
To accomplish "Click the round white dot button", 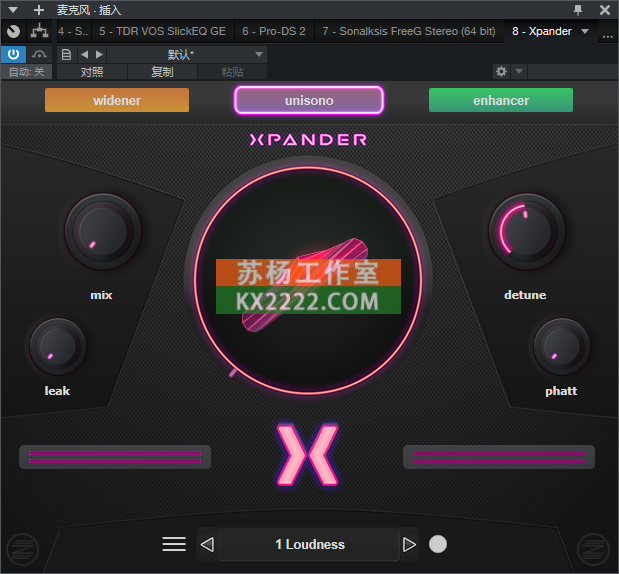I will pyautogui.click(x=438, y=544).
